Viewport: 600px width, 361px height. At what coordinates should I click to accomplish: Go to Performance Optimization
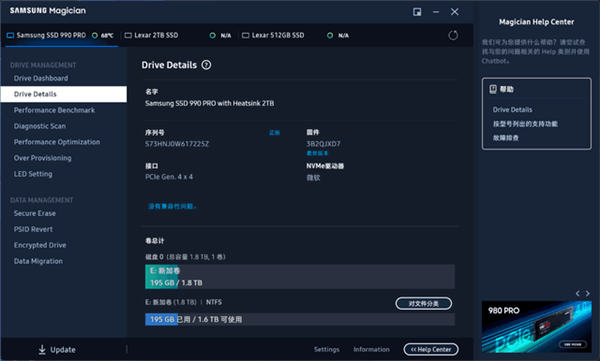(x=57, y=142)
